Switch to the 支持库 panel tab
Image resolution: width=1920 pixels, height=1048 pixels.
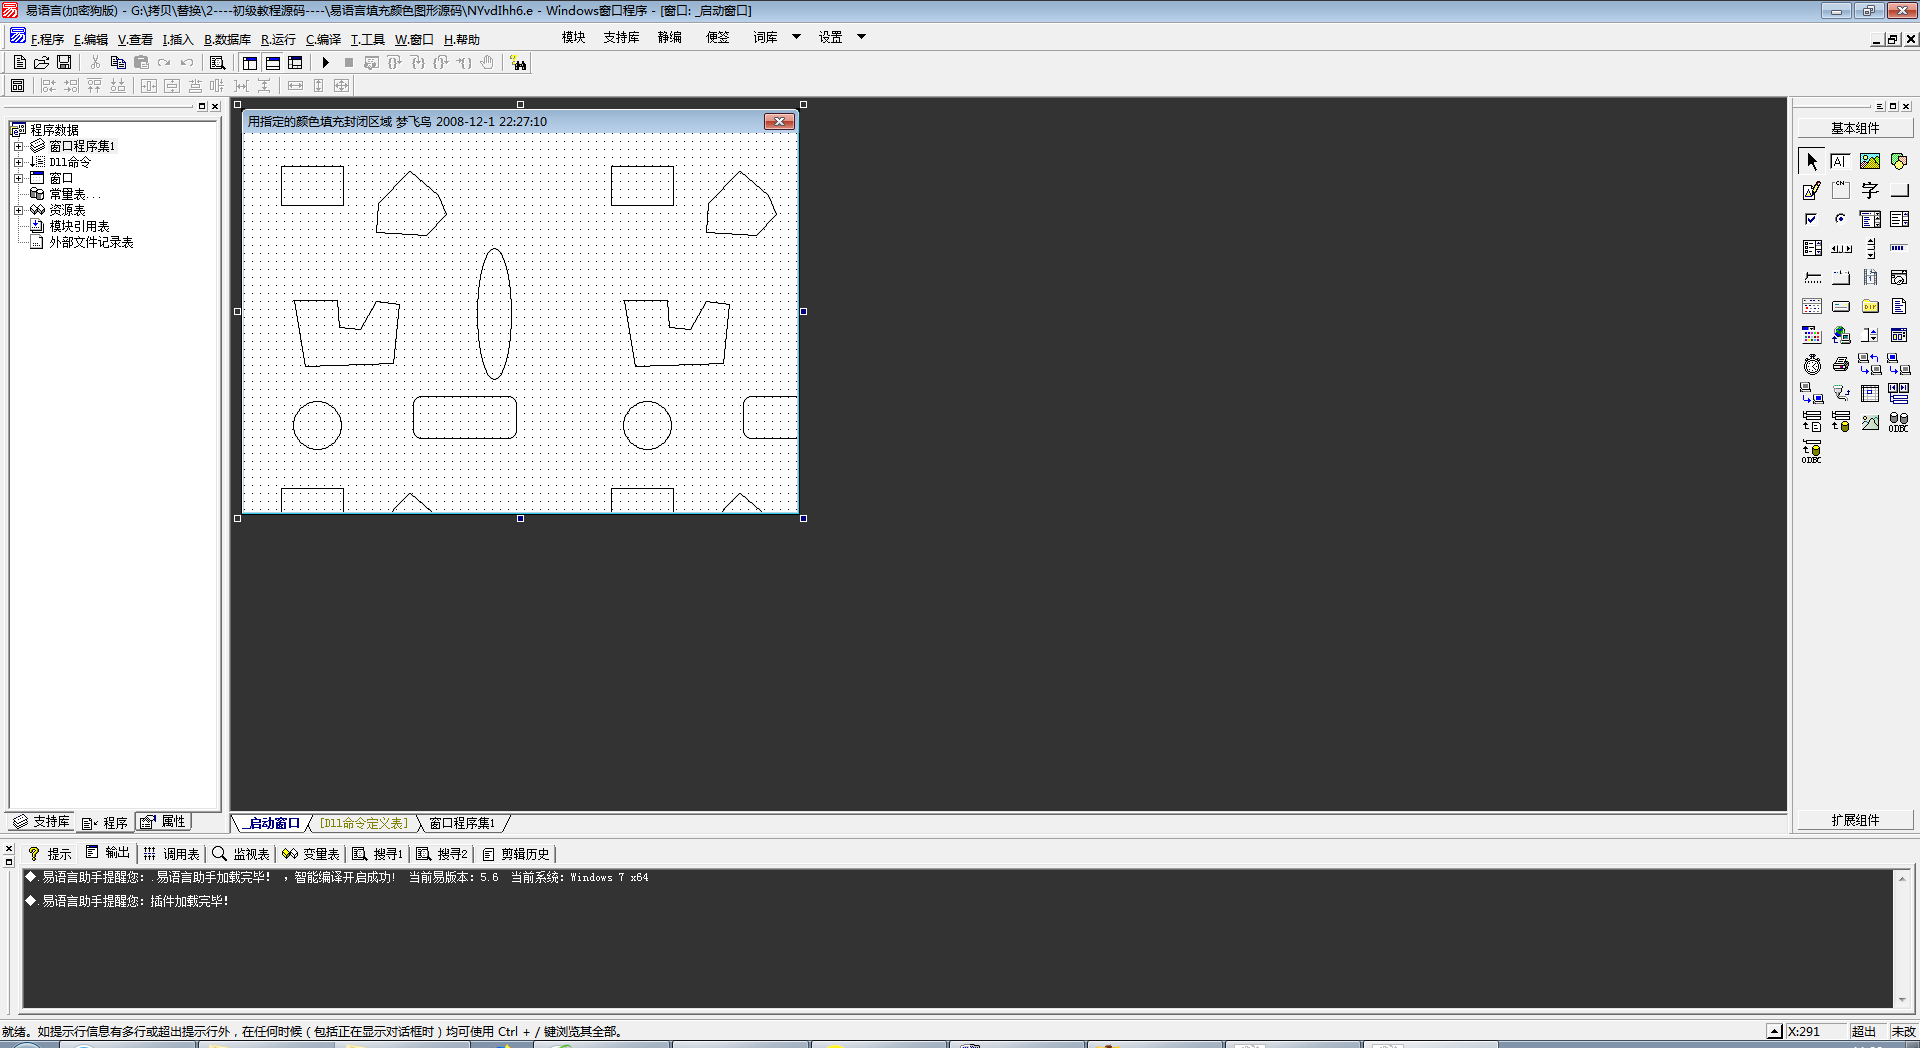[x=41, y=821]
